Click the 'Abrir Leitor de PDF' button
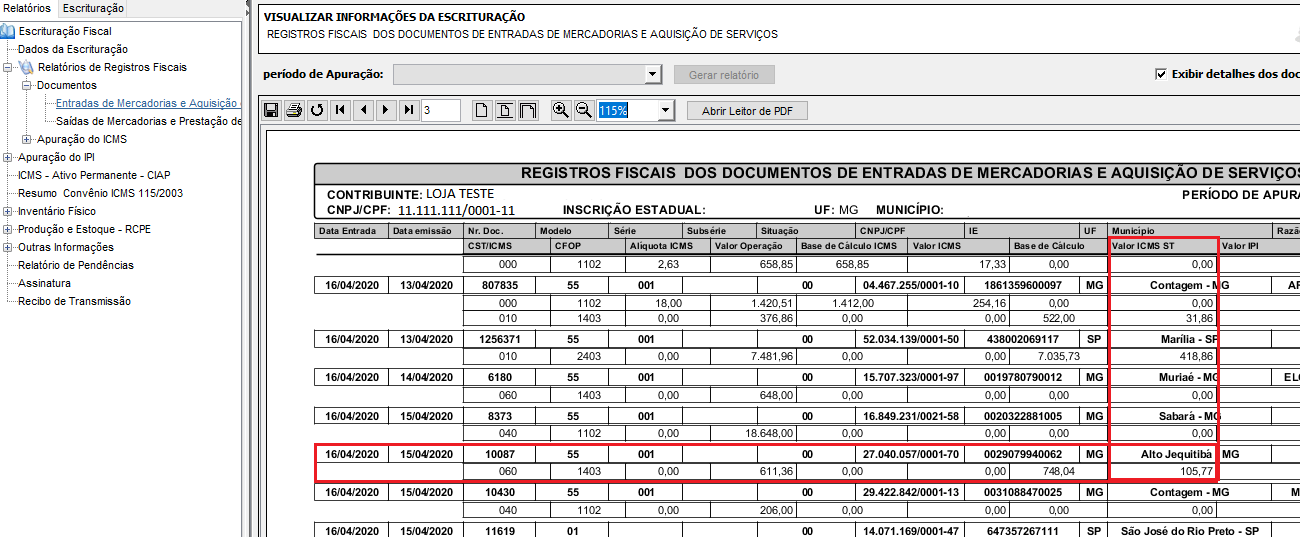The image size is (1300, 537). [746, 110]
